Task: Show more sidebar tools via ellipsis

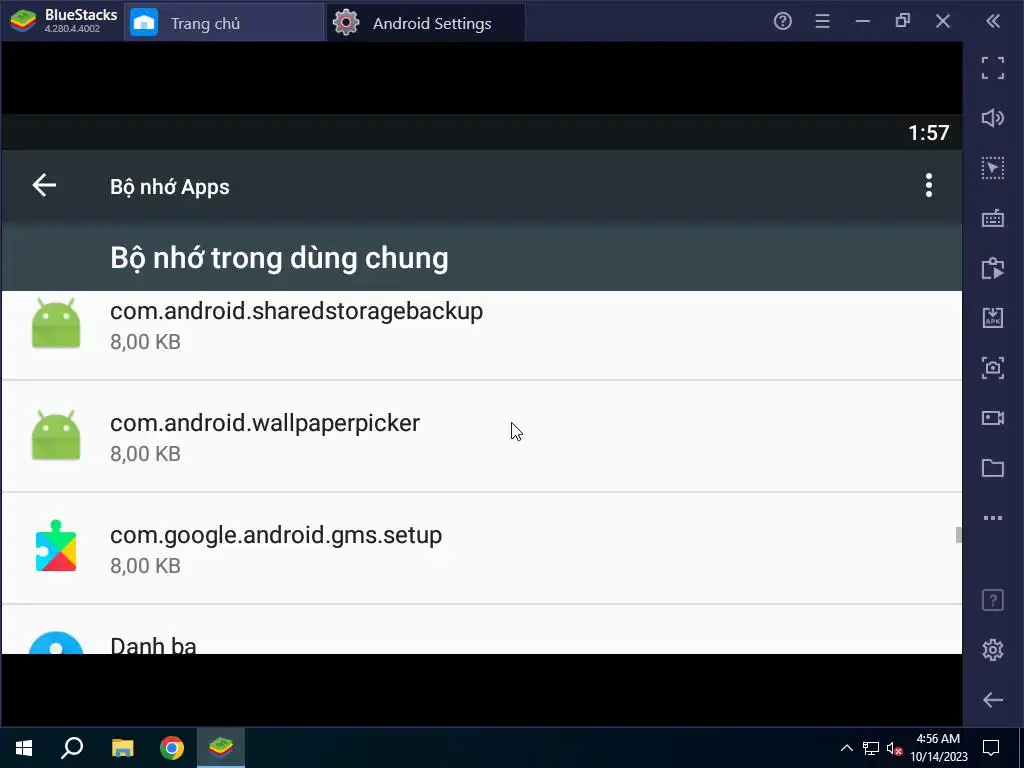Action: [x=993, y=518]
